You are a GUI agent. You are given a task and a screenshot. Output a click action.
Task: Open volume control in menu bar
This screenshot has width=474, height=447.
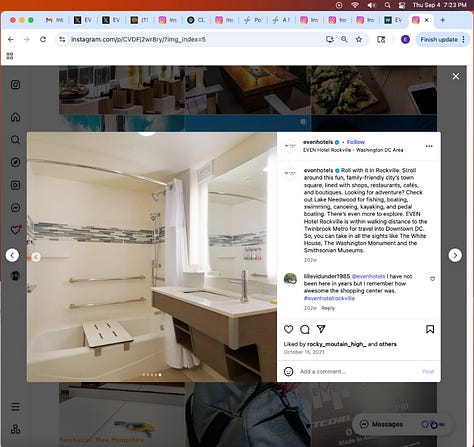tap(371, 5)
